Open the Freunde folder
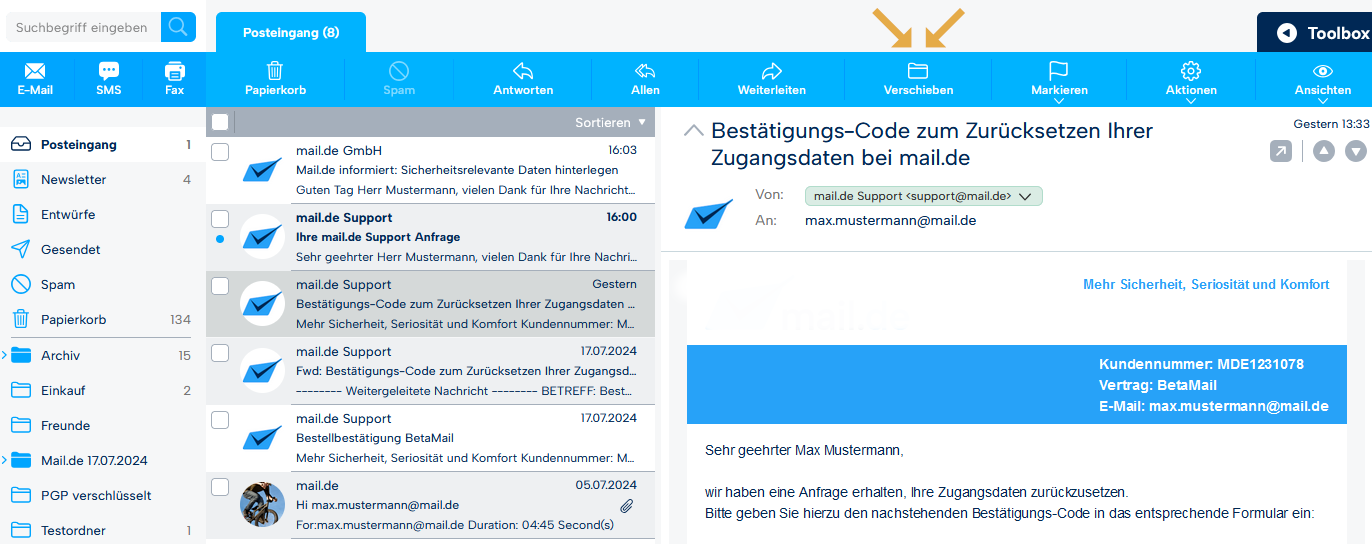1372x544 pixels. tap(103, 426)
